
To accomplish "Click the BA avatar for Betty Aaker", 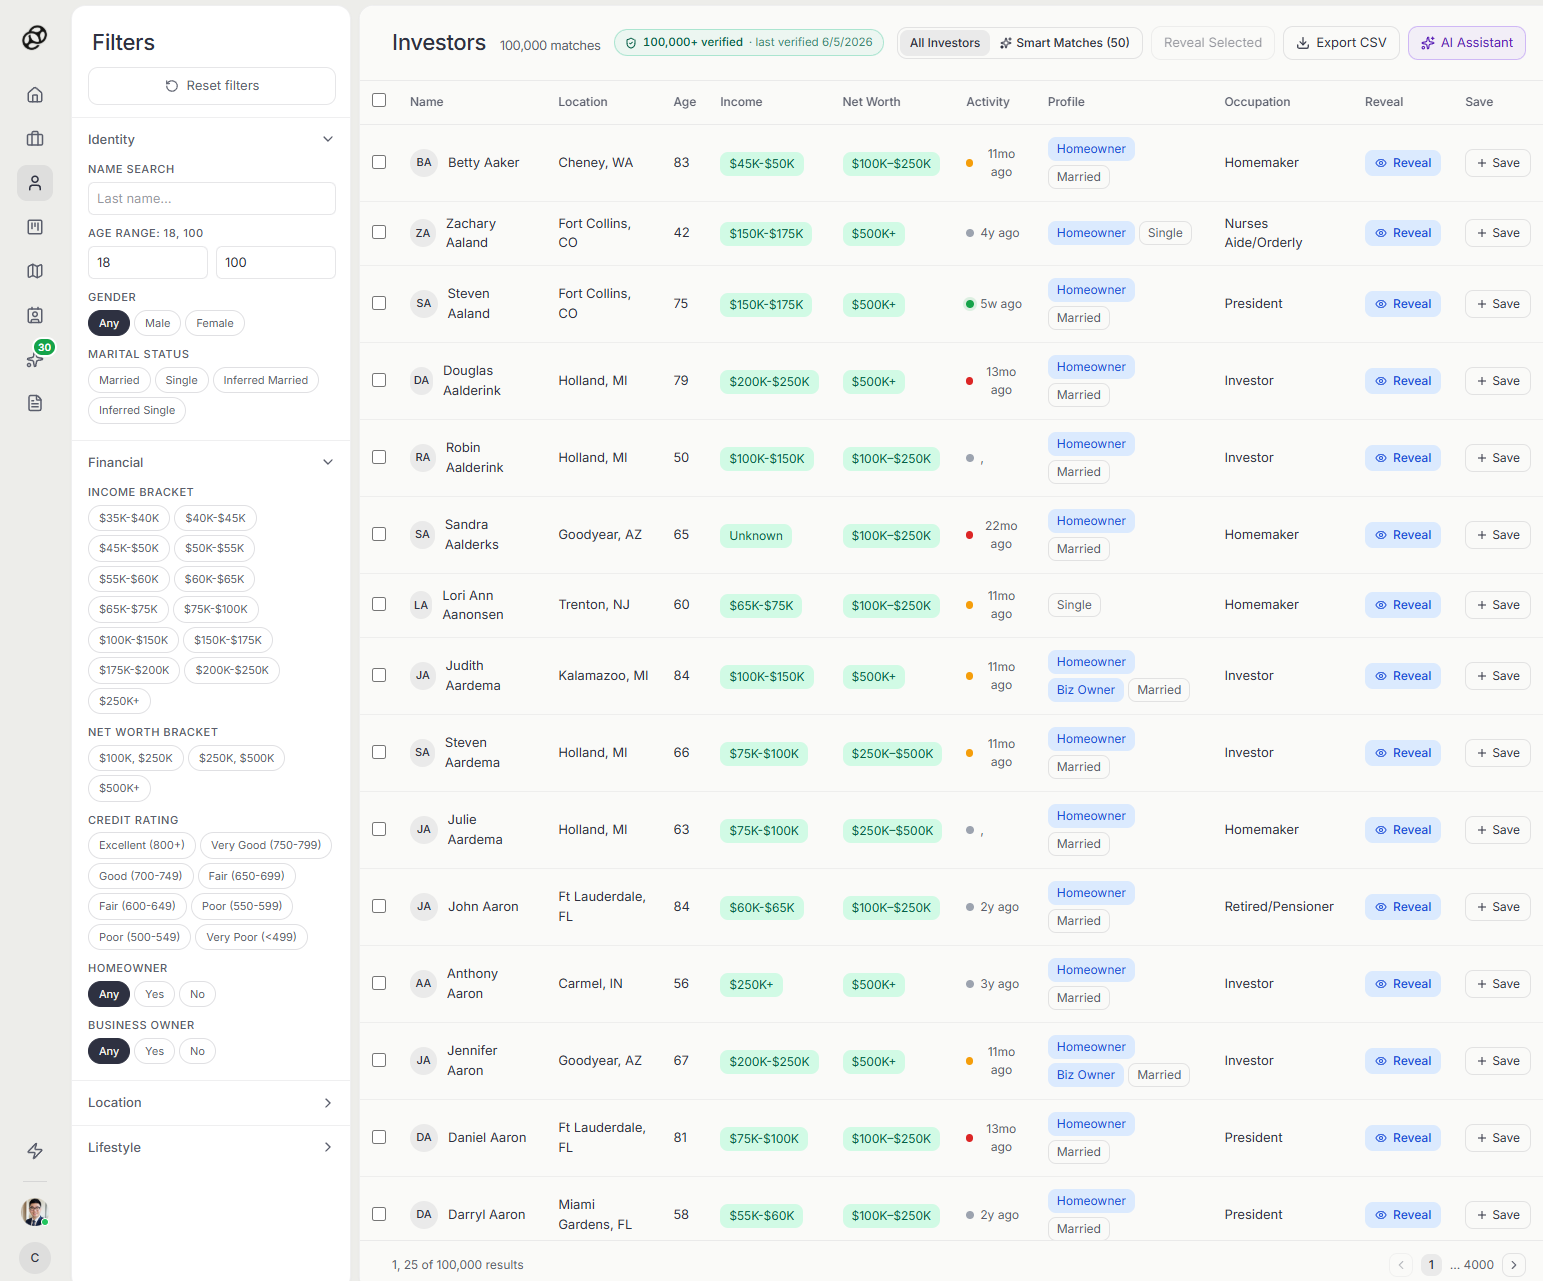I will pyautogui.click(x=424, y=163).
